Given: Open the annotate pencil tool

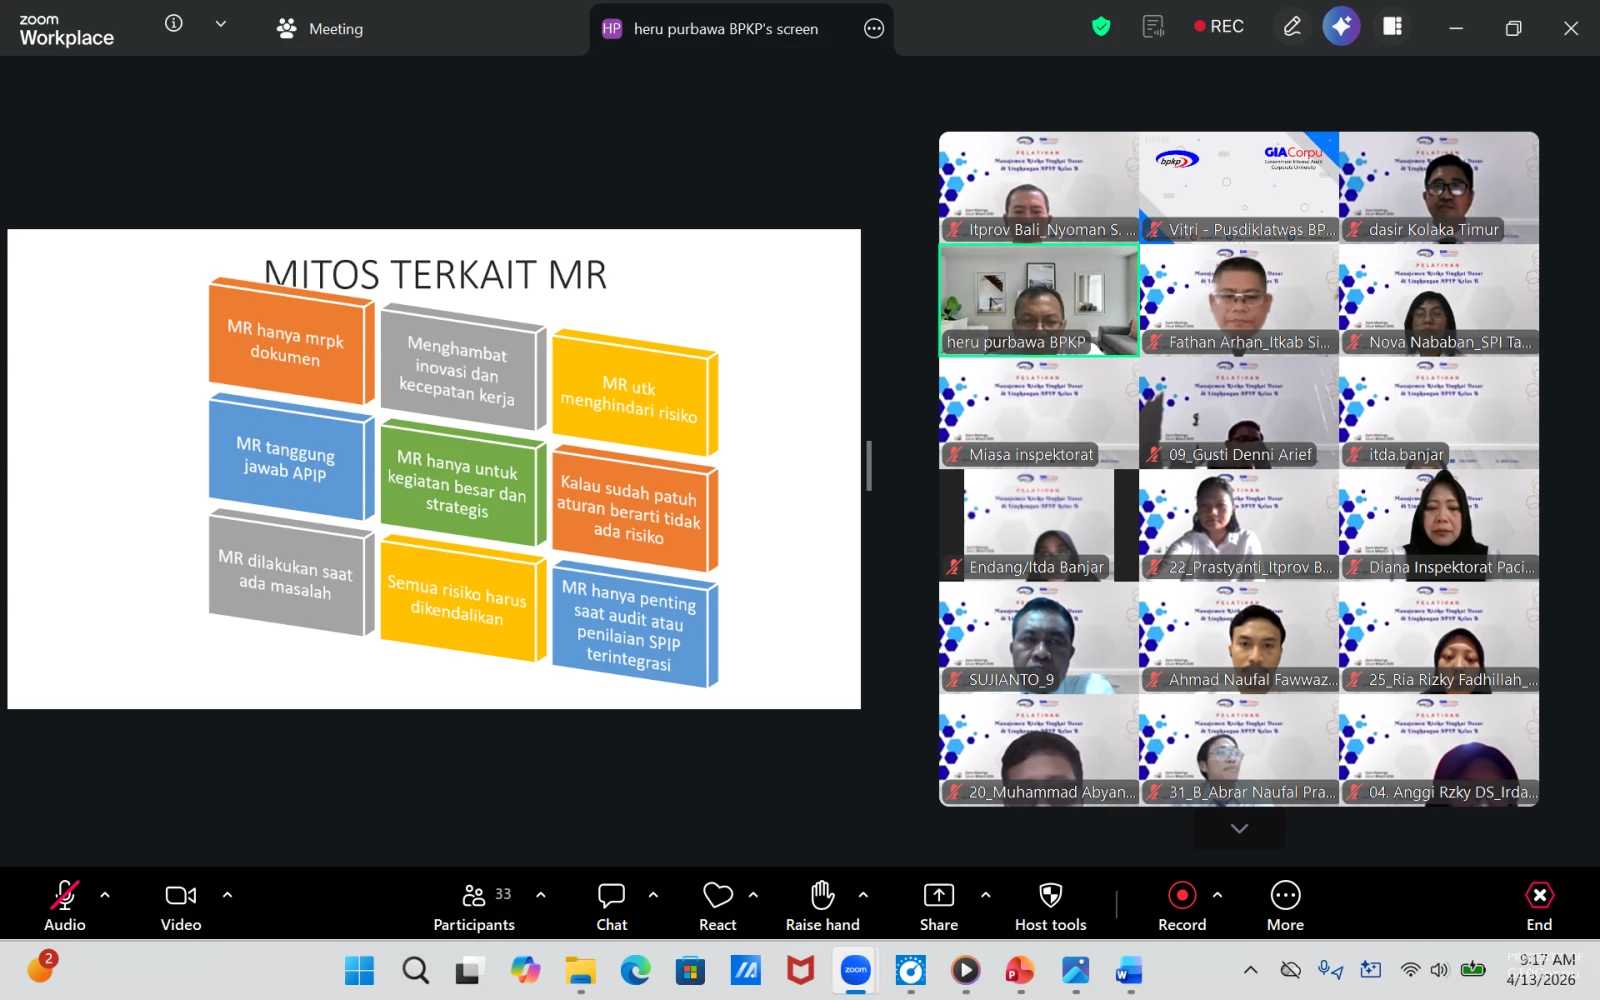Looking at the screenshot, I should (1292, 27).
